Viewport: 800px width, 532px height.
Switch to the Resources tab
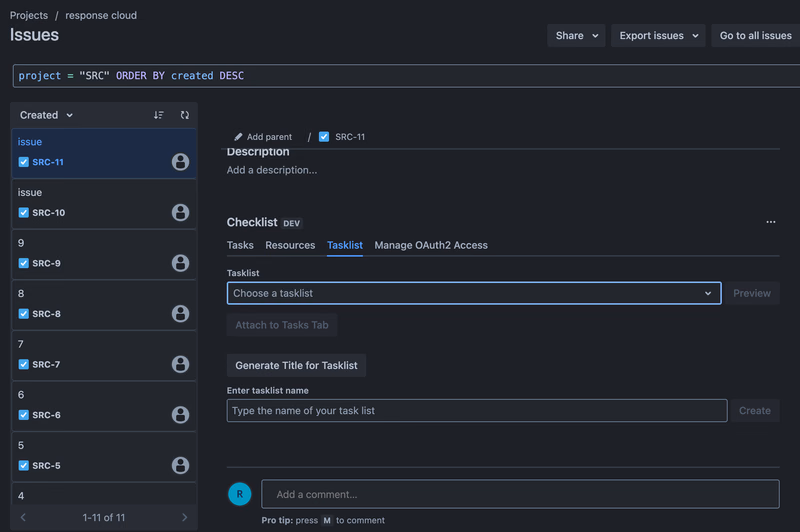(x=290, y=245)
